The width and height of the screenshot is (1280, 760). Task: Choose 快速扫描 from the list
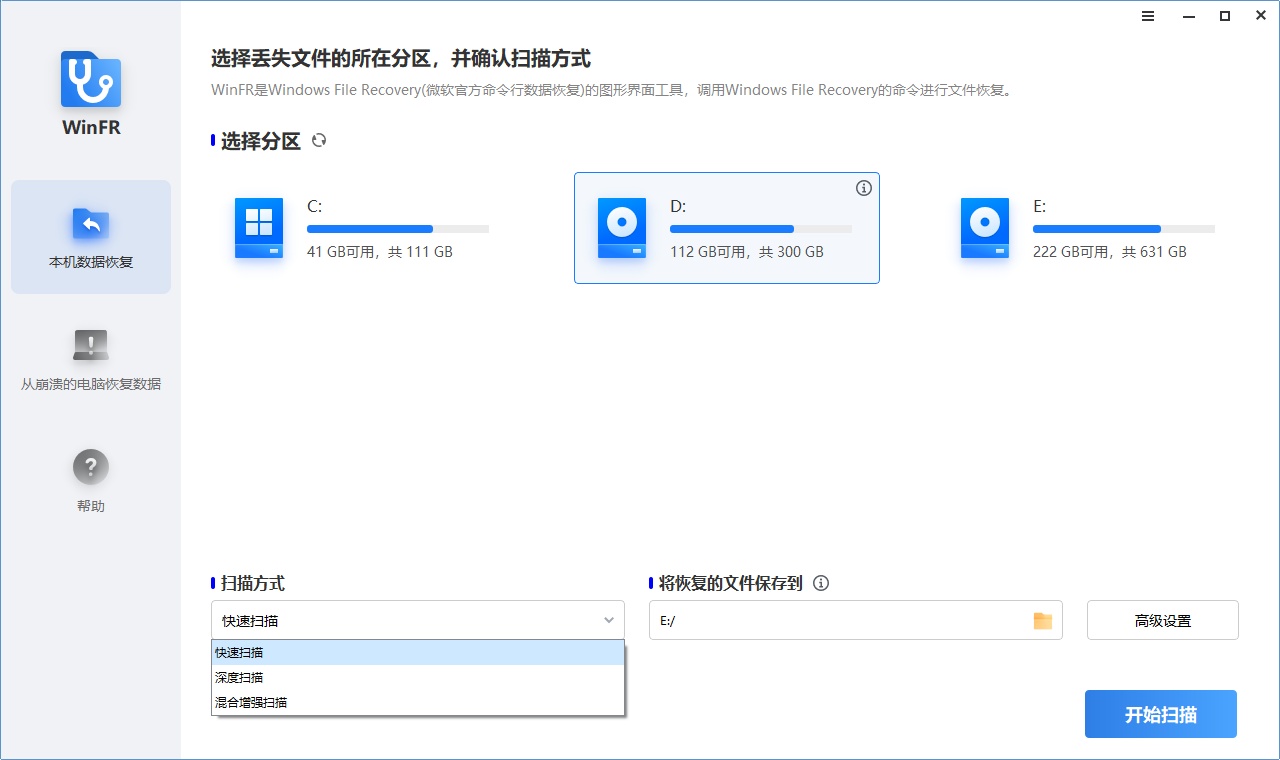point(418,652)
